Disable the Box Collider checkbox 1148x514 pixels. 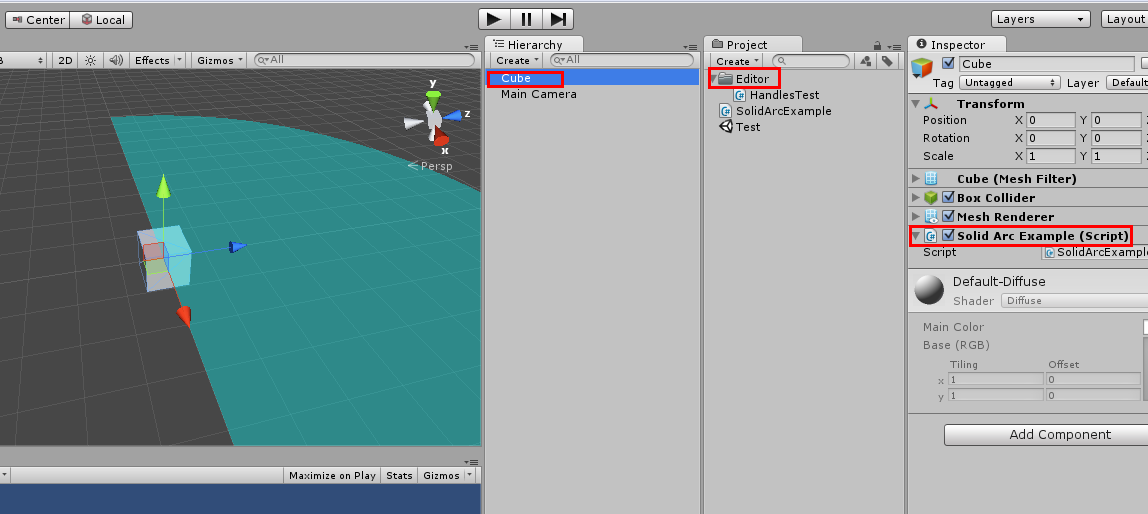point(948,198)
